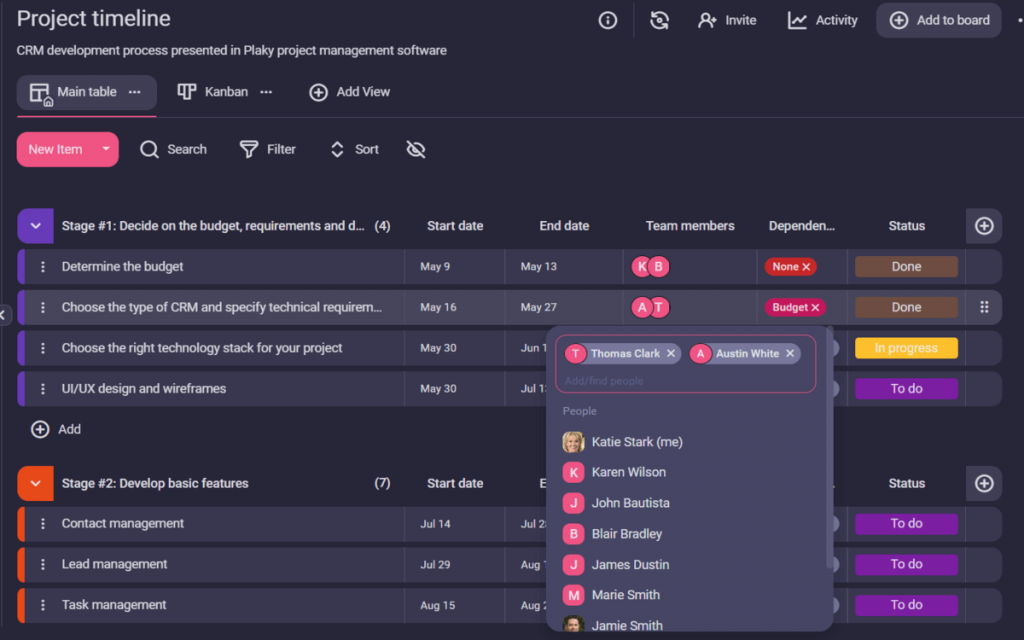Open New Item dropdown arrow

click(x=105, y=149)
